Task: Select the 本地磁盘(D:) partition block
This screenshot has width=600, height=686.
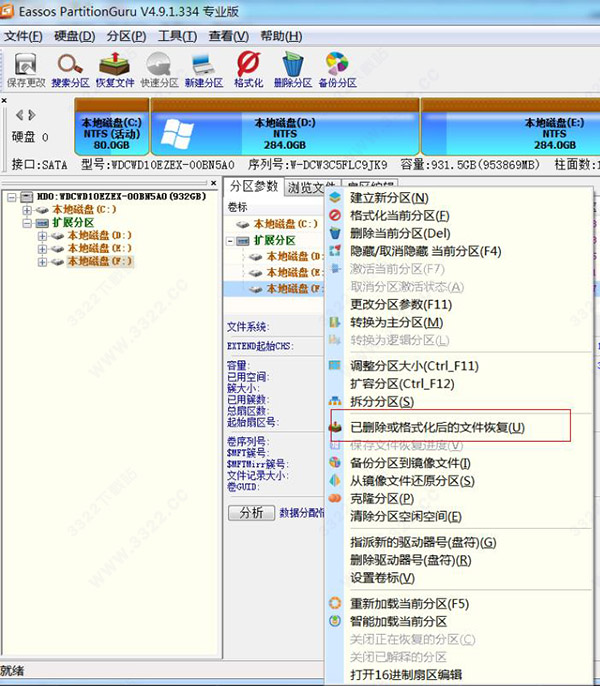Action: [x=285, y=127]
